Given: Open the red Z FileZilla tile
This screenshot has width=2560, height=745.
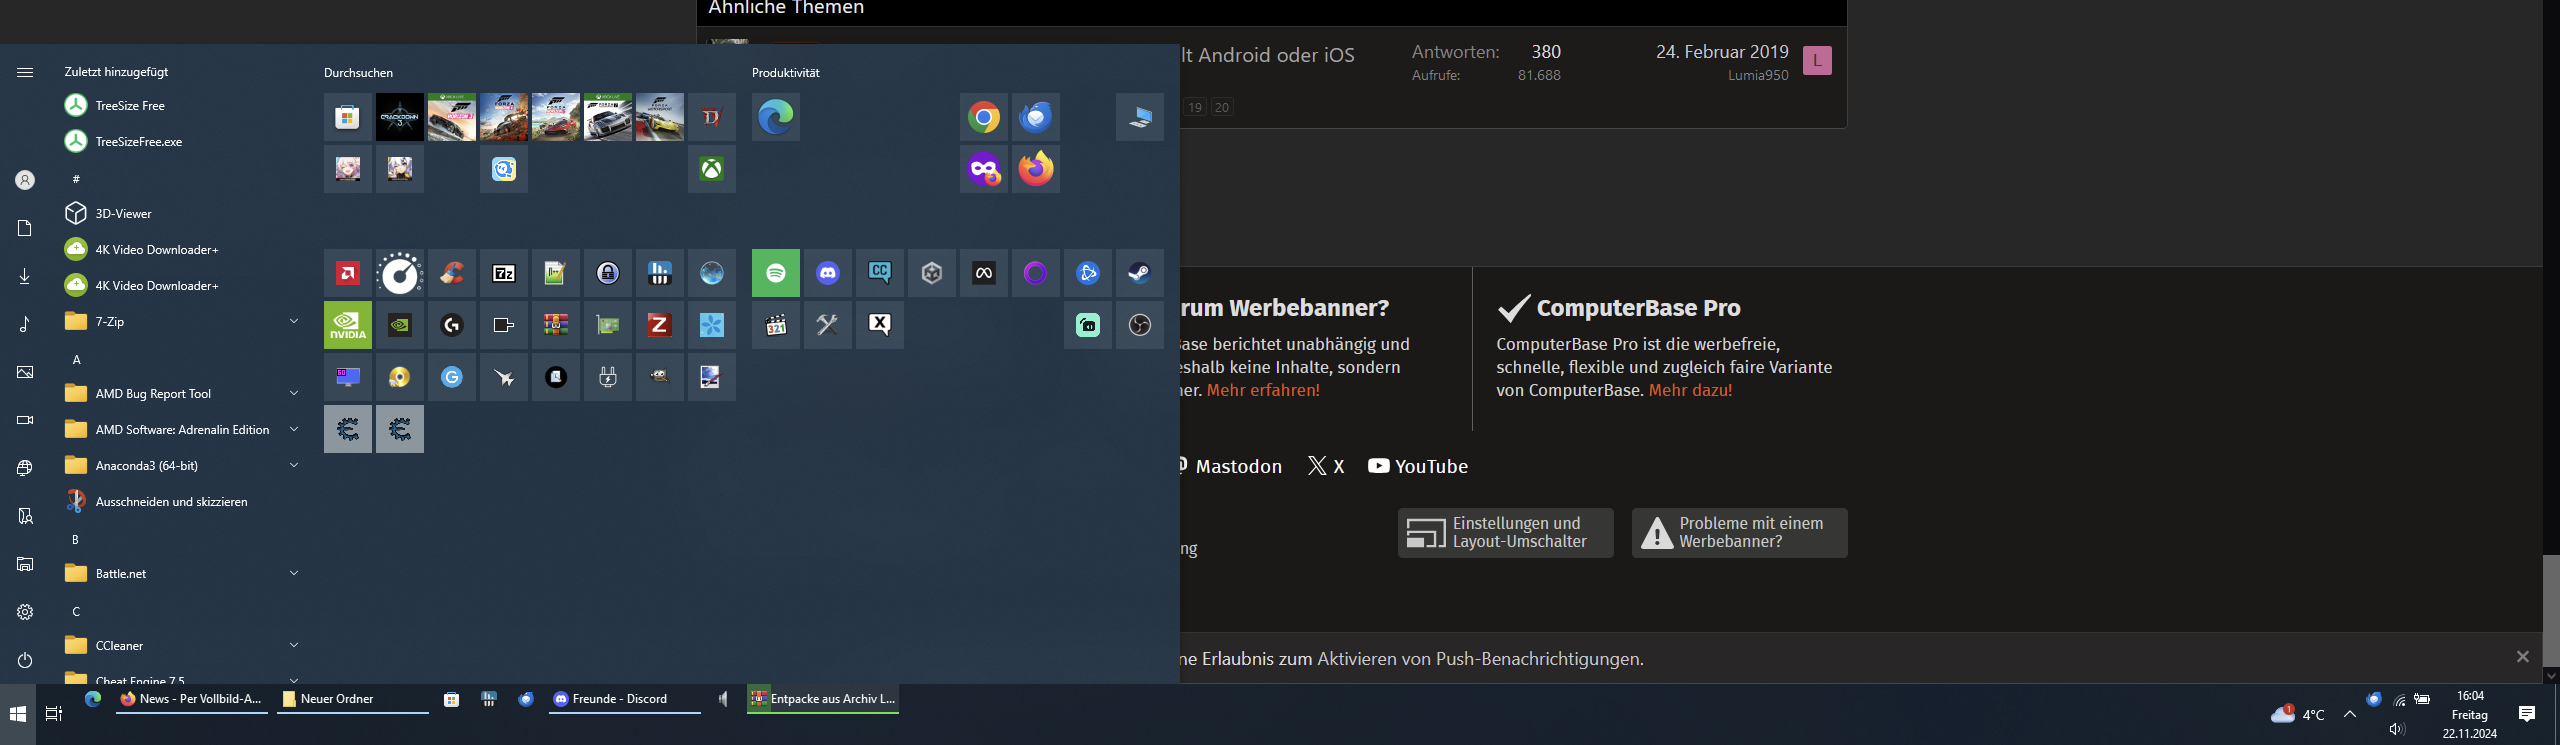Looking at the screenshot, I should [659, 325].
